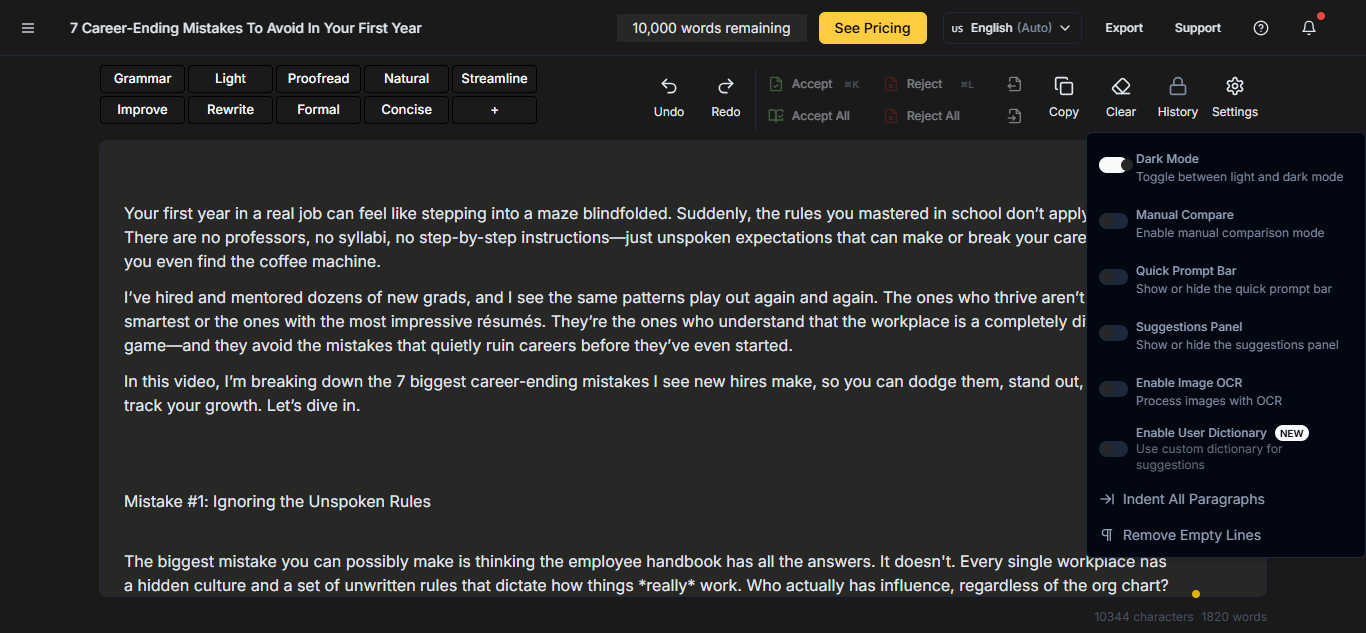Viewport: 1366px width, 633px height.
Task: Enable the Suggestions Panel toggle
Action: 1114,333
